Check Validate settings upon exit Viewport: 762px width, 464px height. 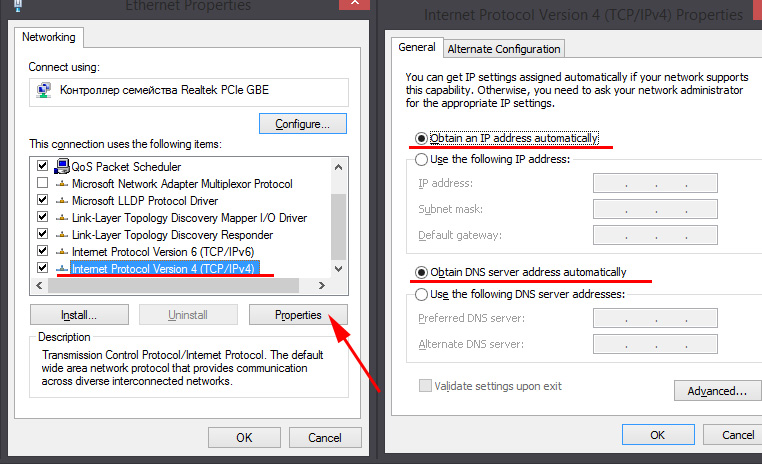pyautogui.click(x=425, y=386)
